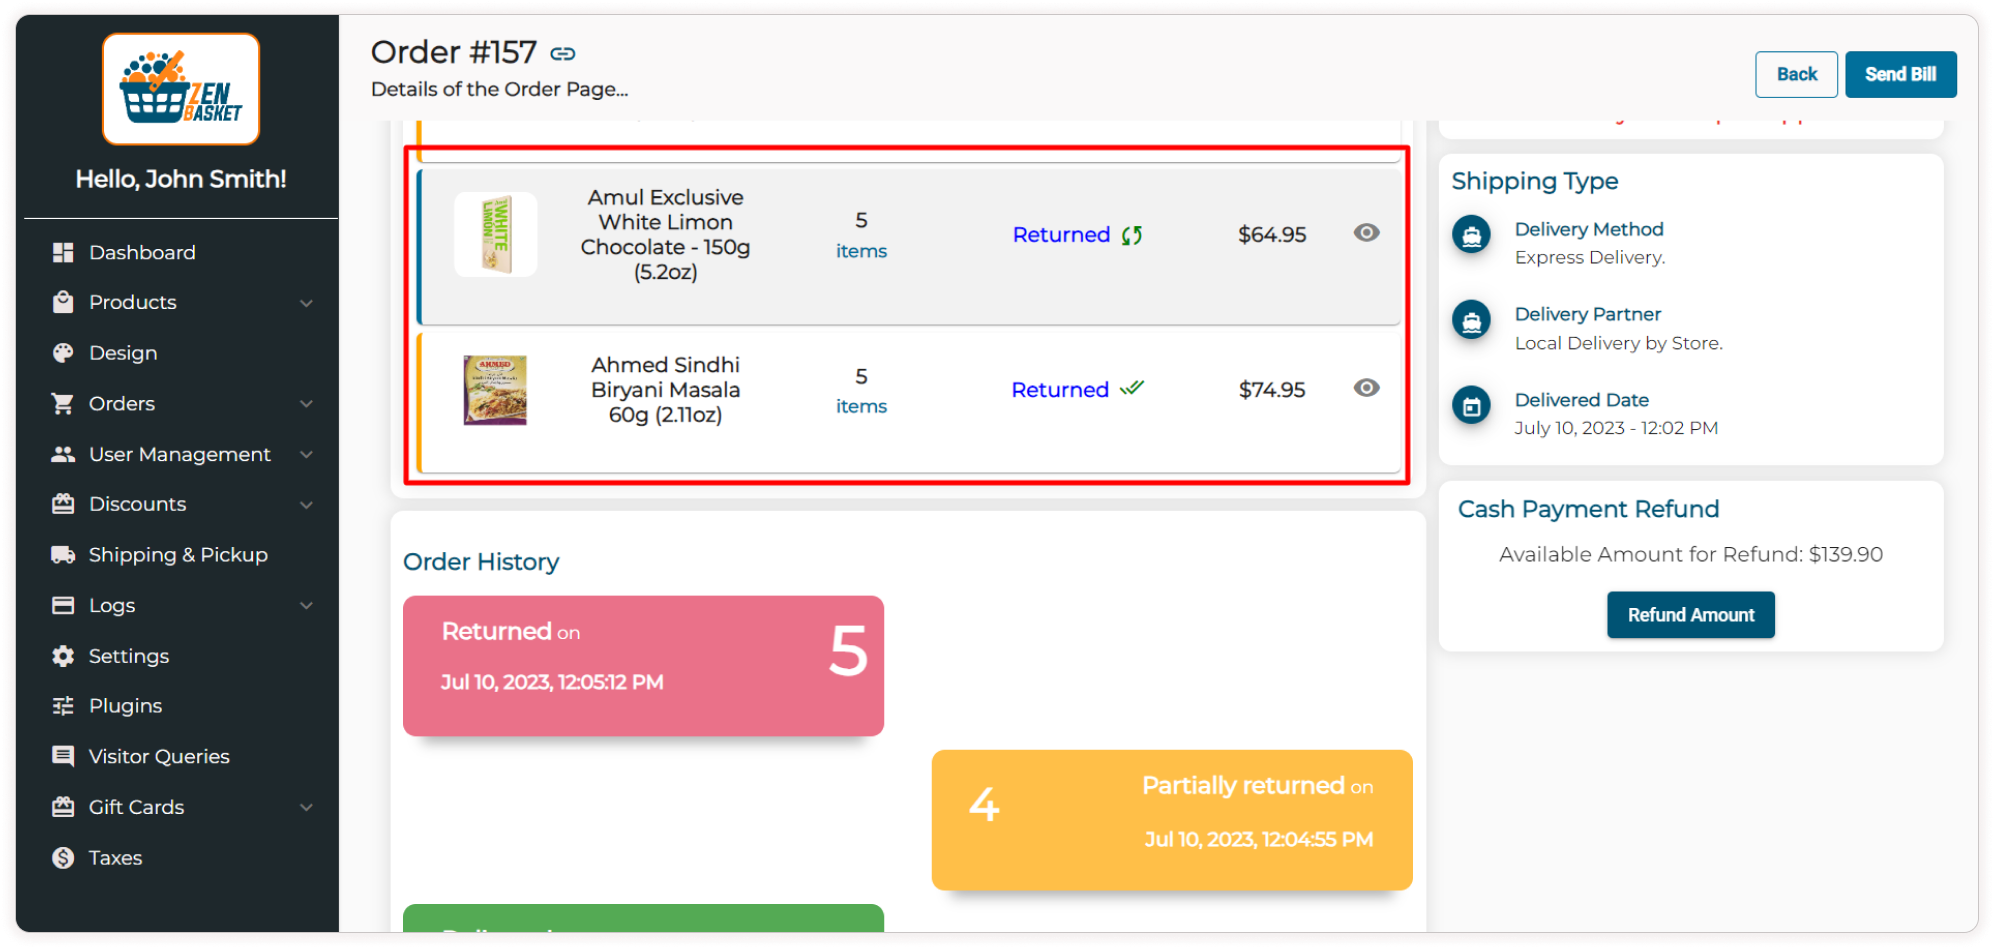Click the refresh icon next to Amul Returned status
The height and width of the screenshot is (949, 1994).
pyautogui.click(x=1132, y=235)
